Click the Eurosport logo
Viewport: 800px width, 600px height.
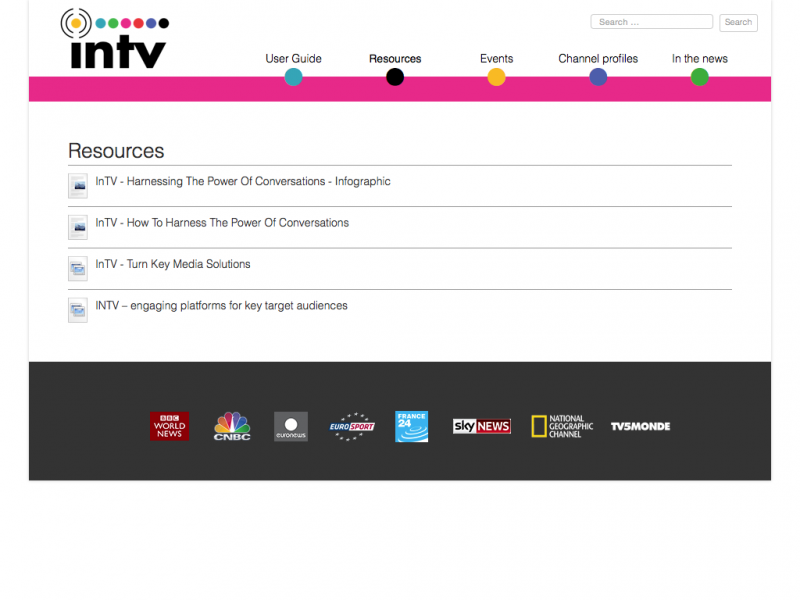tap(352, 427)
